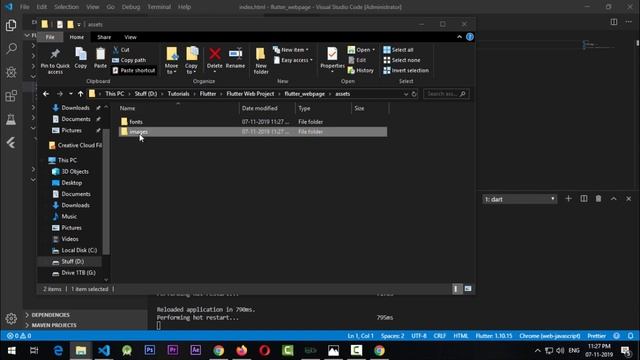Maximize VS Code panel with up chevron

coord(613,199)
